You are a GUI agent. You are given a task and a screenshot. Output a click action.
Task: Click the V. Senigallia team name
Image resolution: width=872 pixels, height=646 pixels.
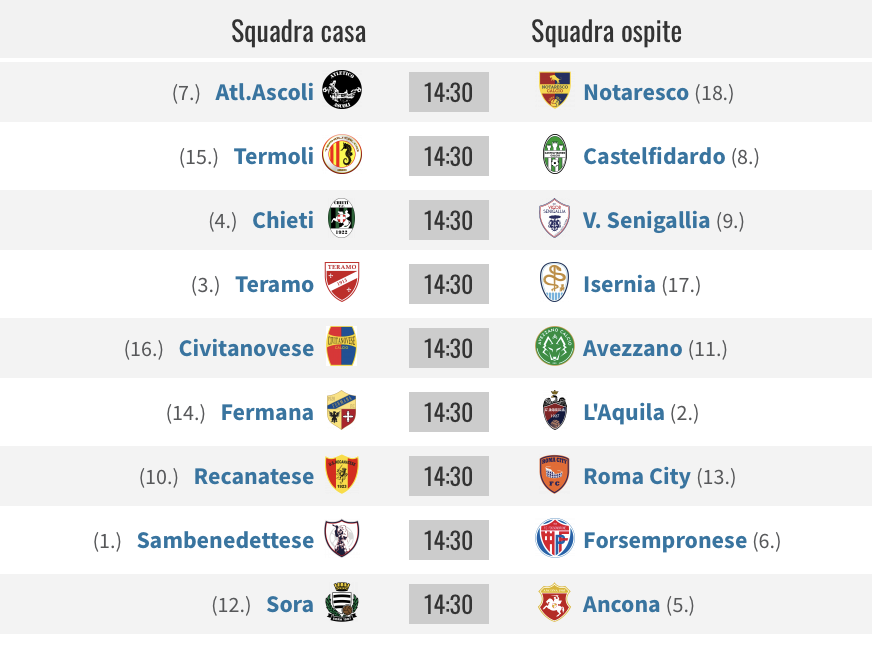(x=646, y=221)
